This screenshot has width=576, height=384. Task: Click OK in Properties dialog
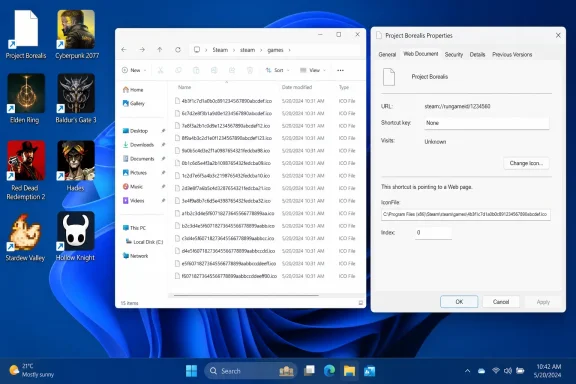pyautogui.click(x=459, y=302)
